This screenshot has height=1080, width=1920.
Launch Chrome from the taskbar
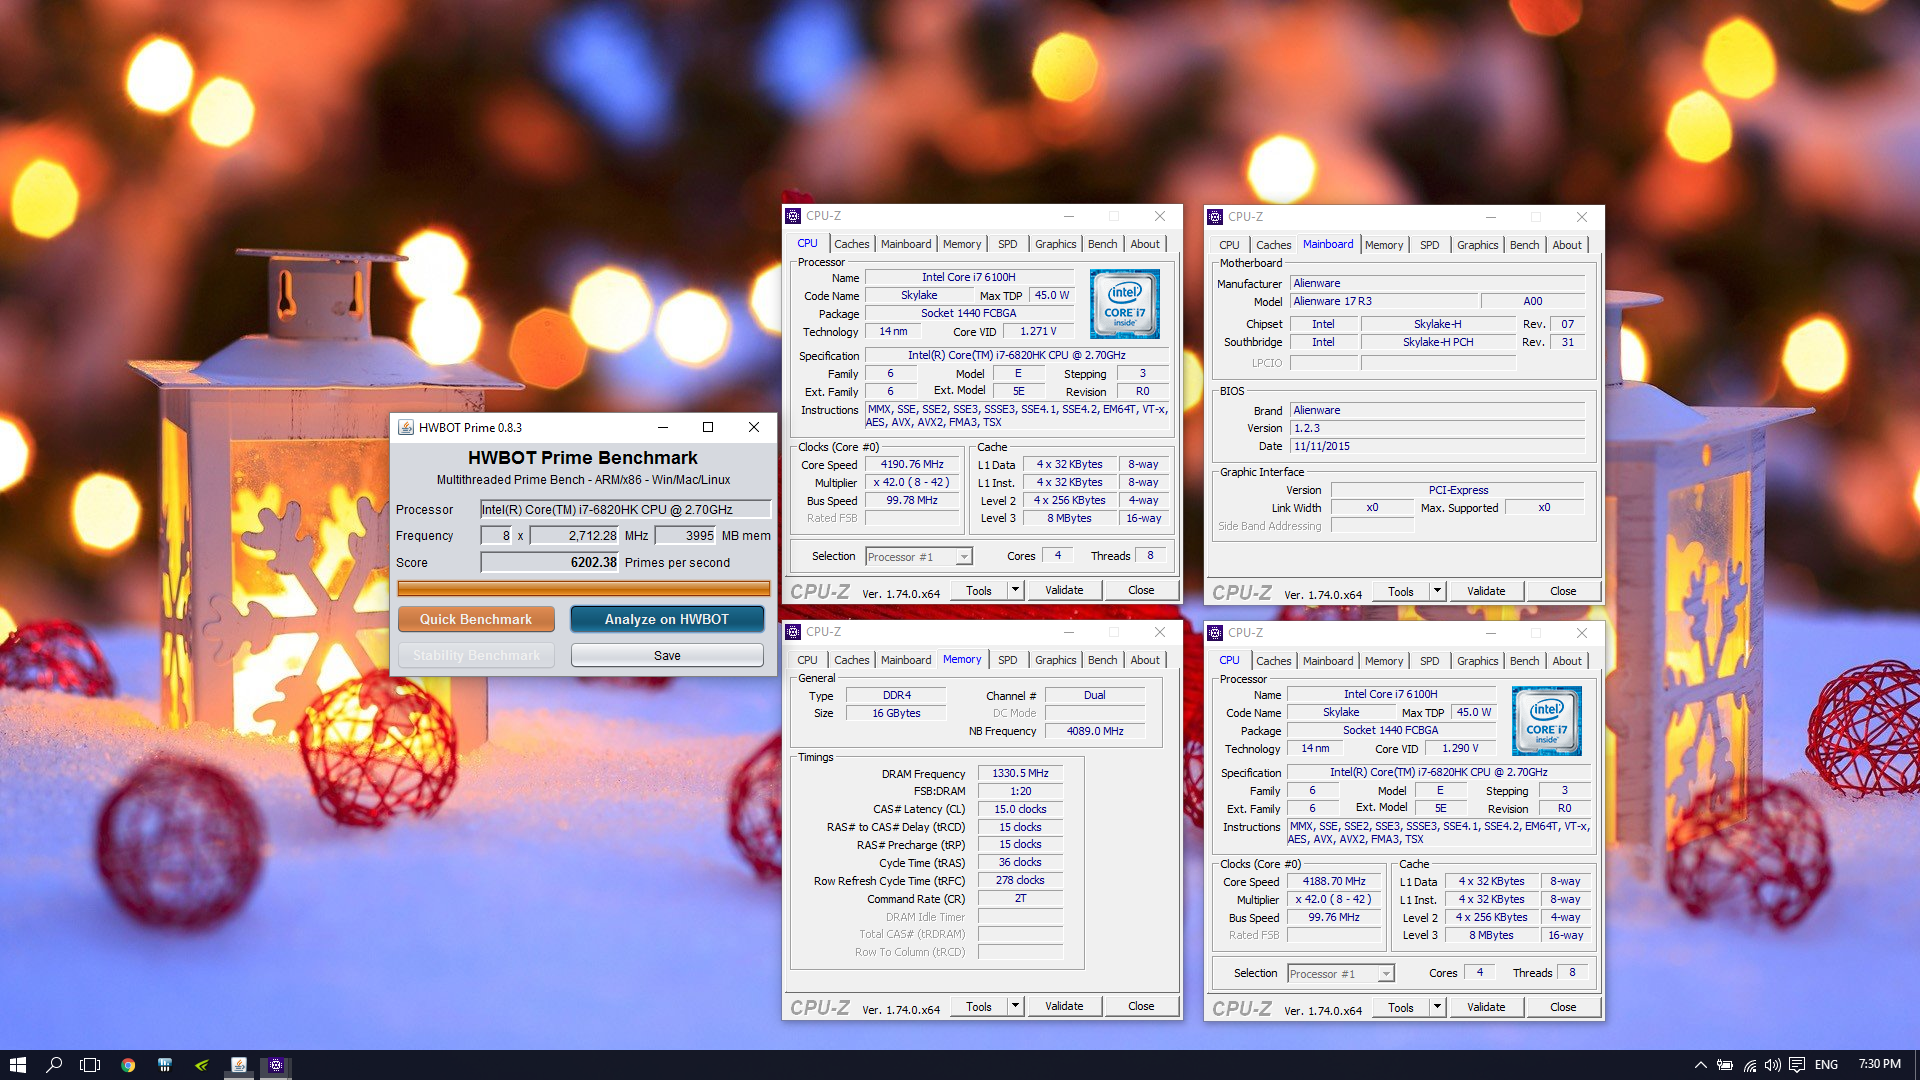click(x=128, y=1065)
